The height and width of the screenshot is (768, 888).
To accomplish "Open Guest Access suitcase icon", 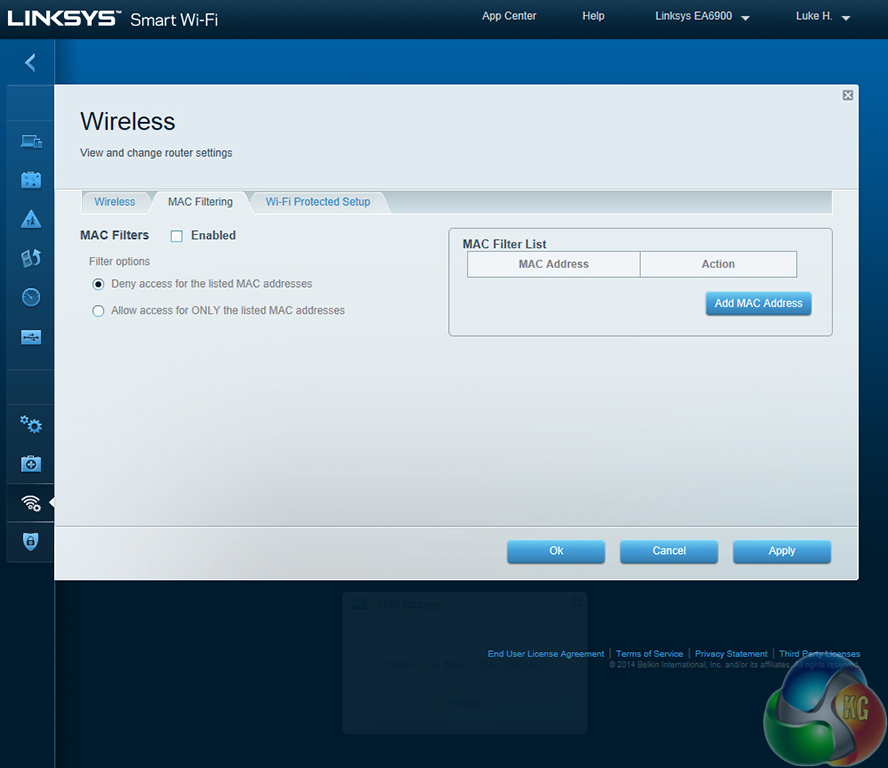I will tap(31, 180).
